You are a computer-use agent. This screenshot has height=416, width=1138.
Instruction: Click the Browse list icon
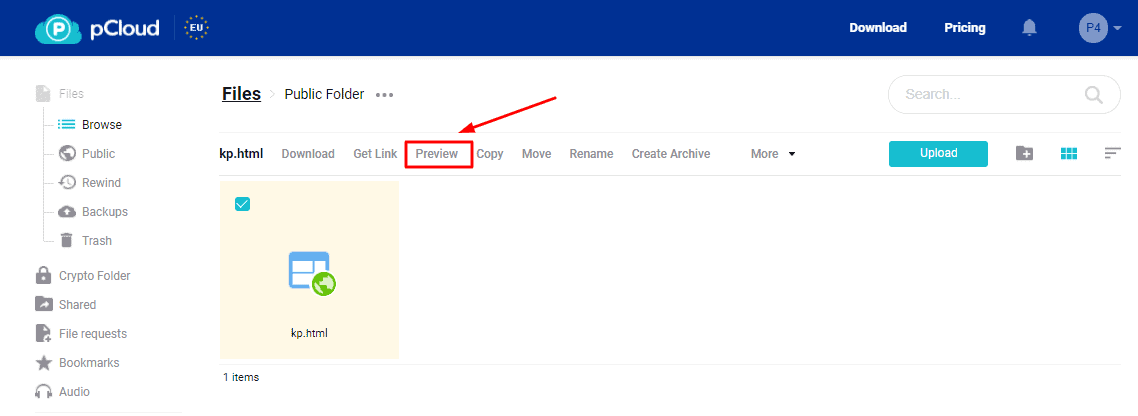pyautogui.click(x=67, y=125)
